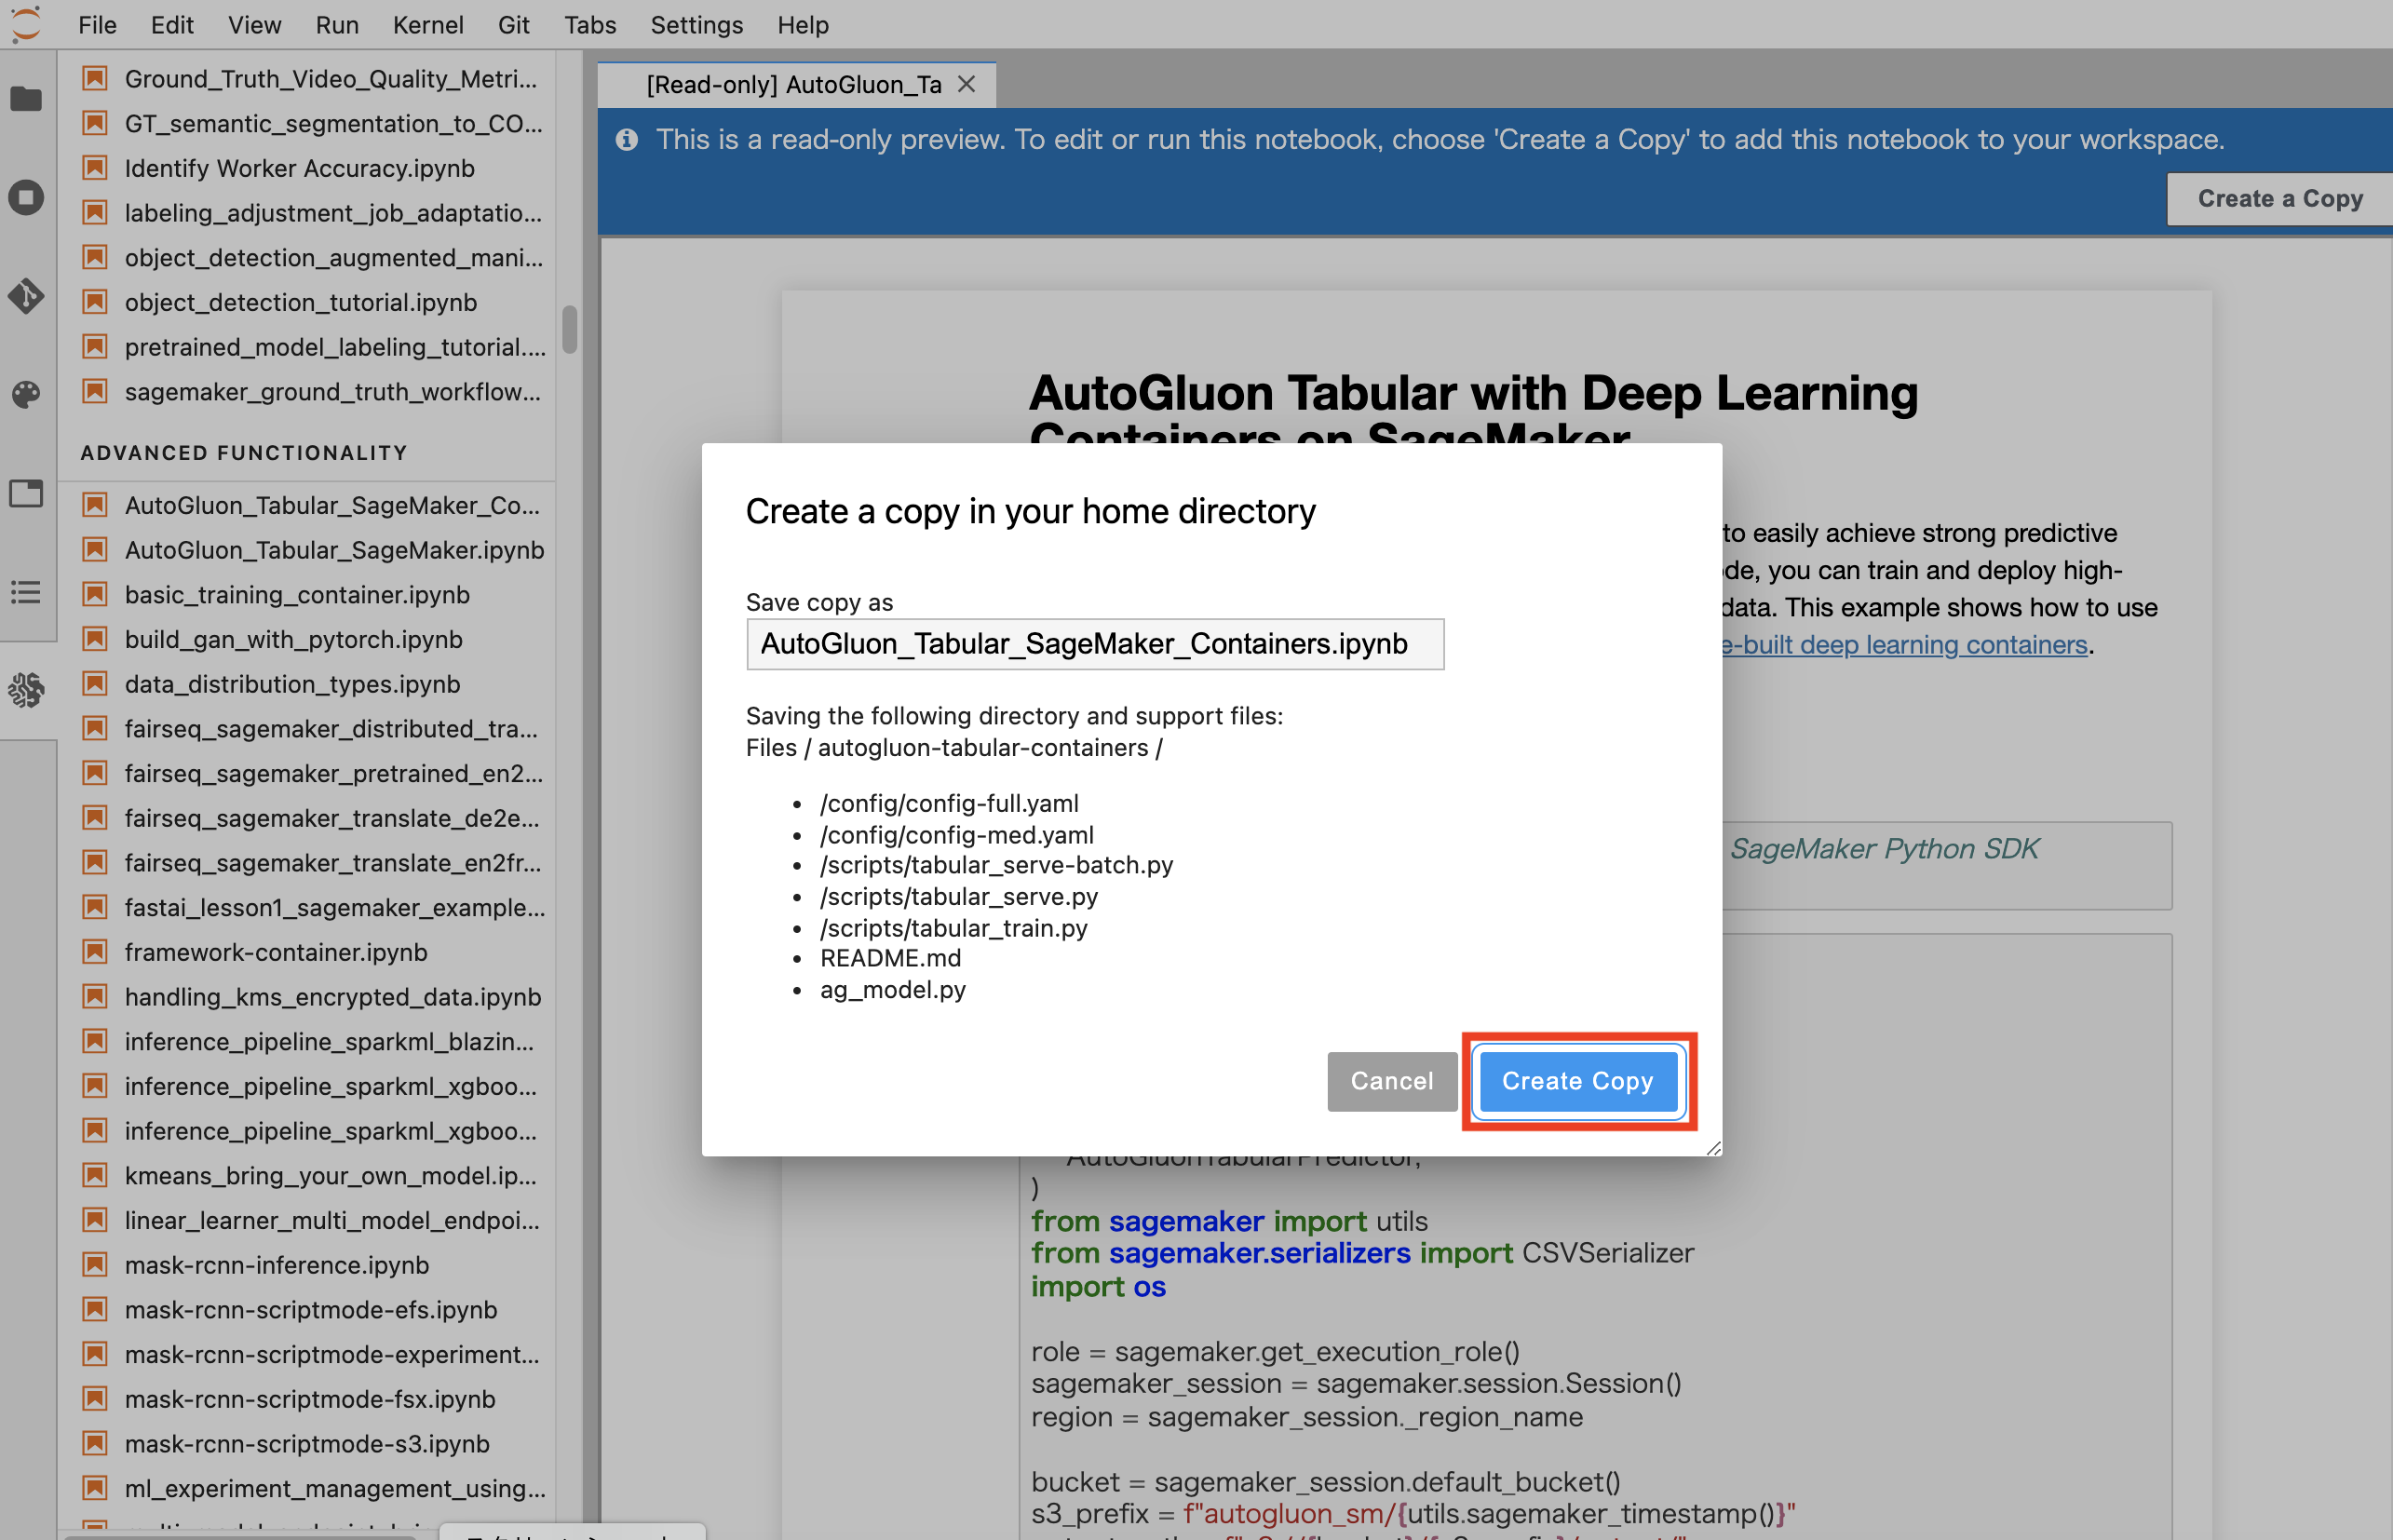2393x1540 pixels.
Task: Open basic_training_container.ipynb in the list
Action: point(297,595)
